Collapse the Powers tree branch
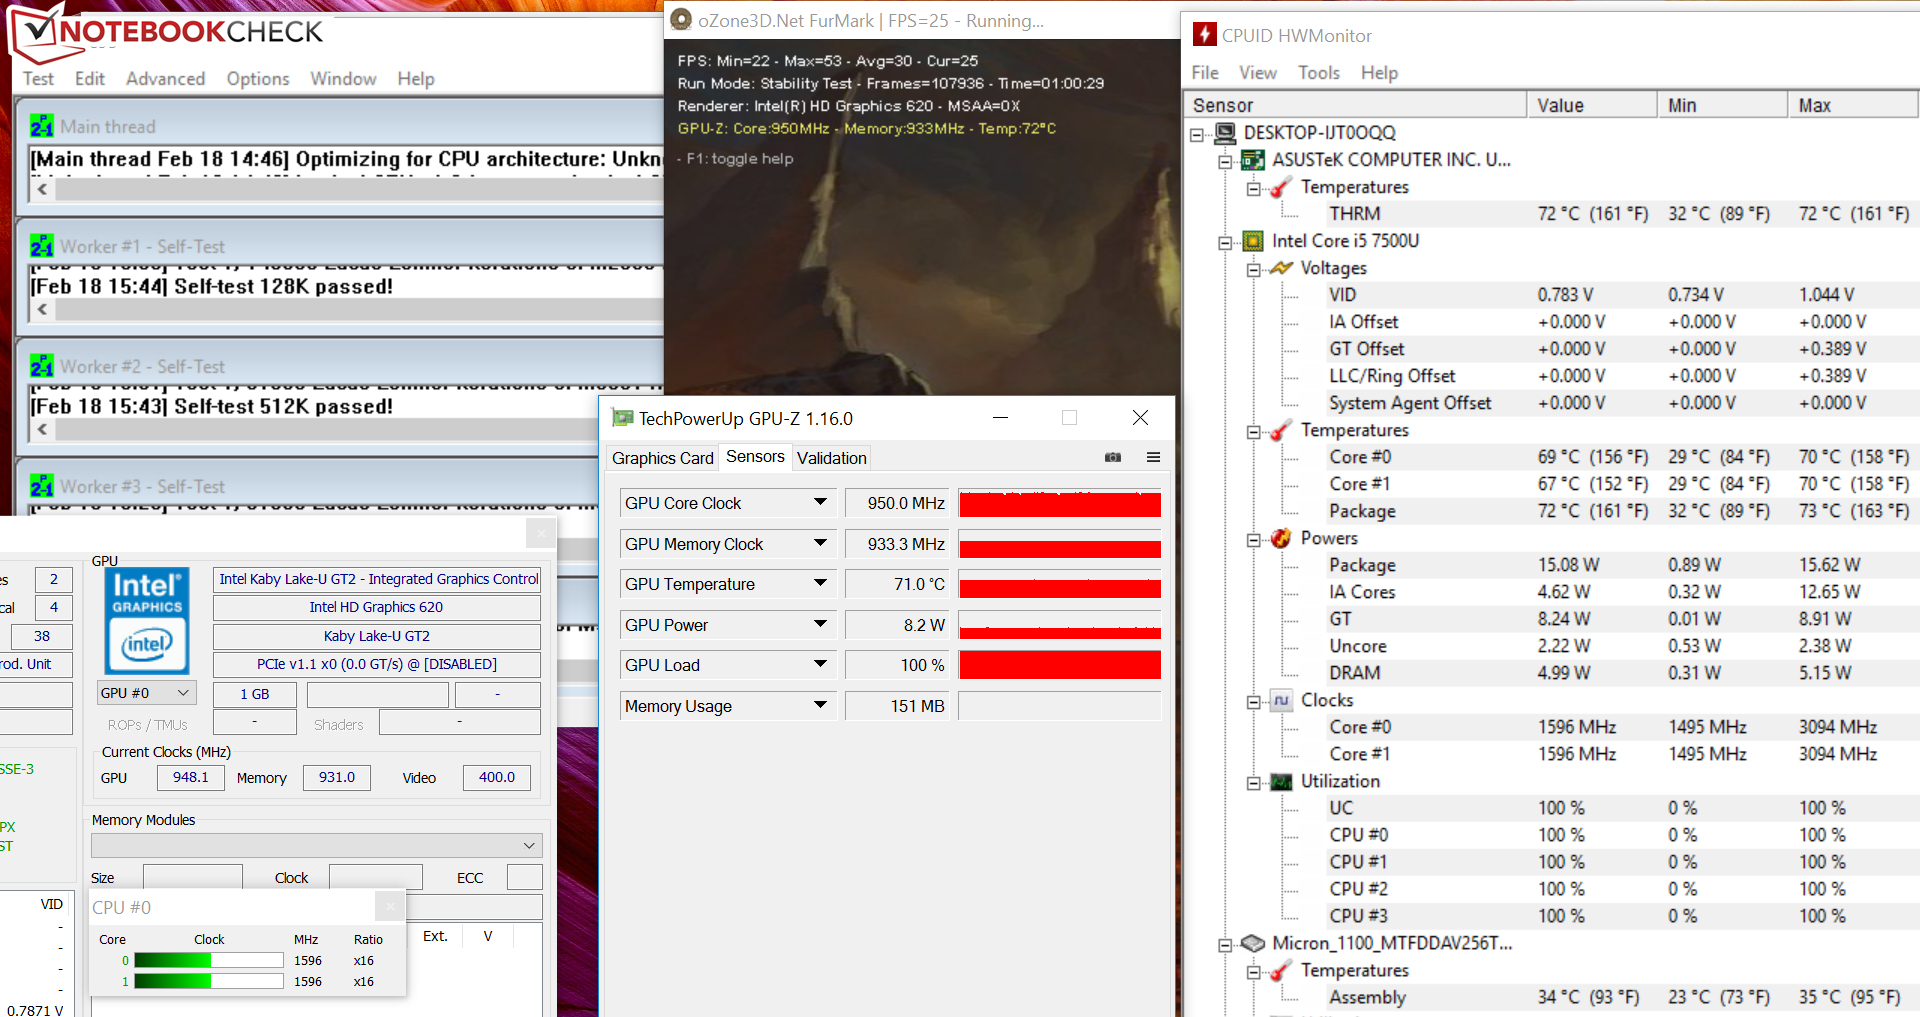The width and height of the screenshot is (1920, 1017). [x=1253, y=539]
